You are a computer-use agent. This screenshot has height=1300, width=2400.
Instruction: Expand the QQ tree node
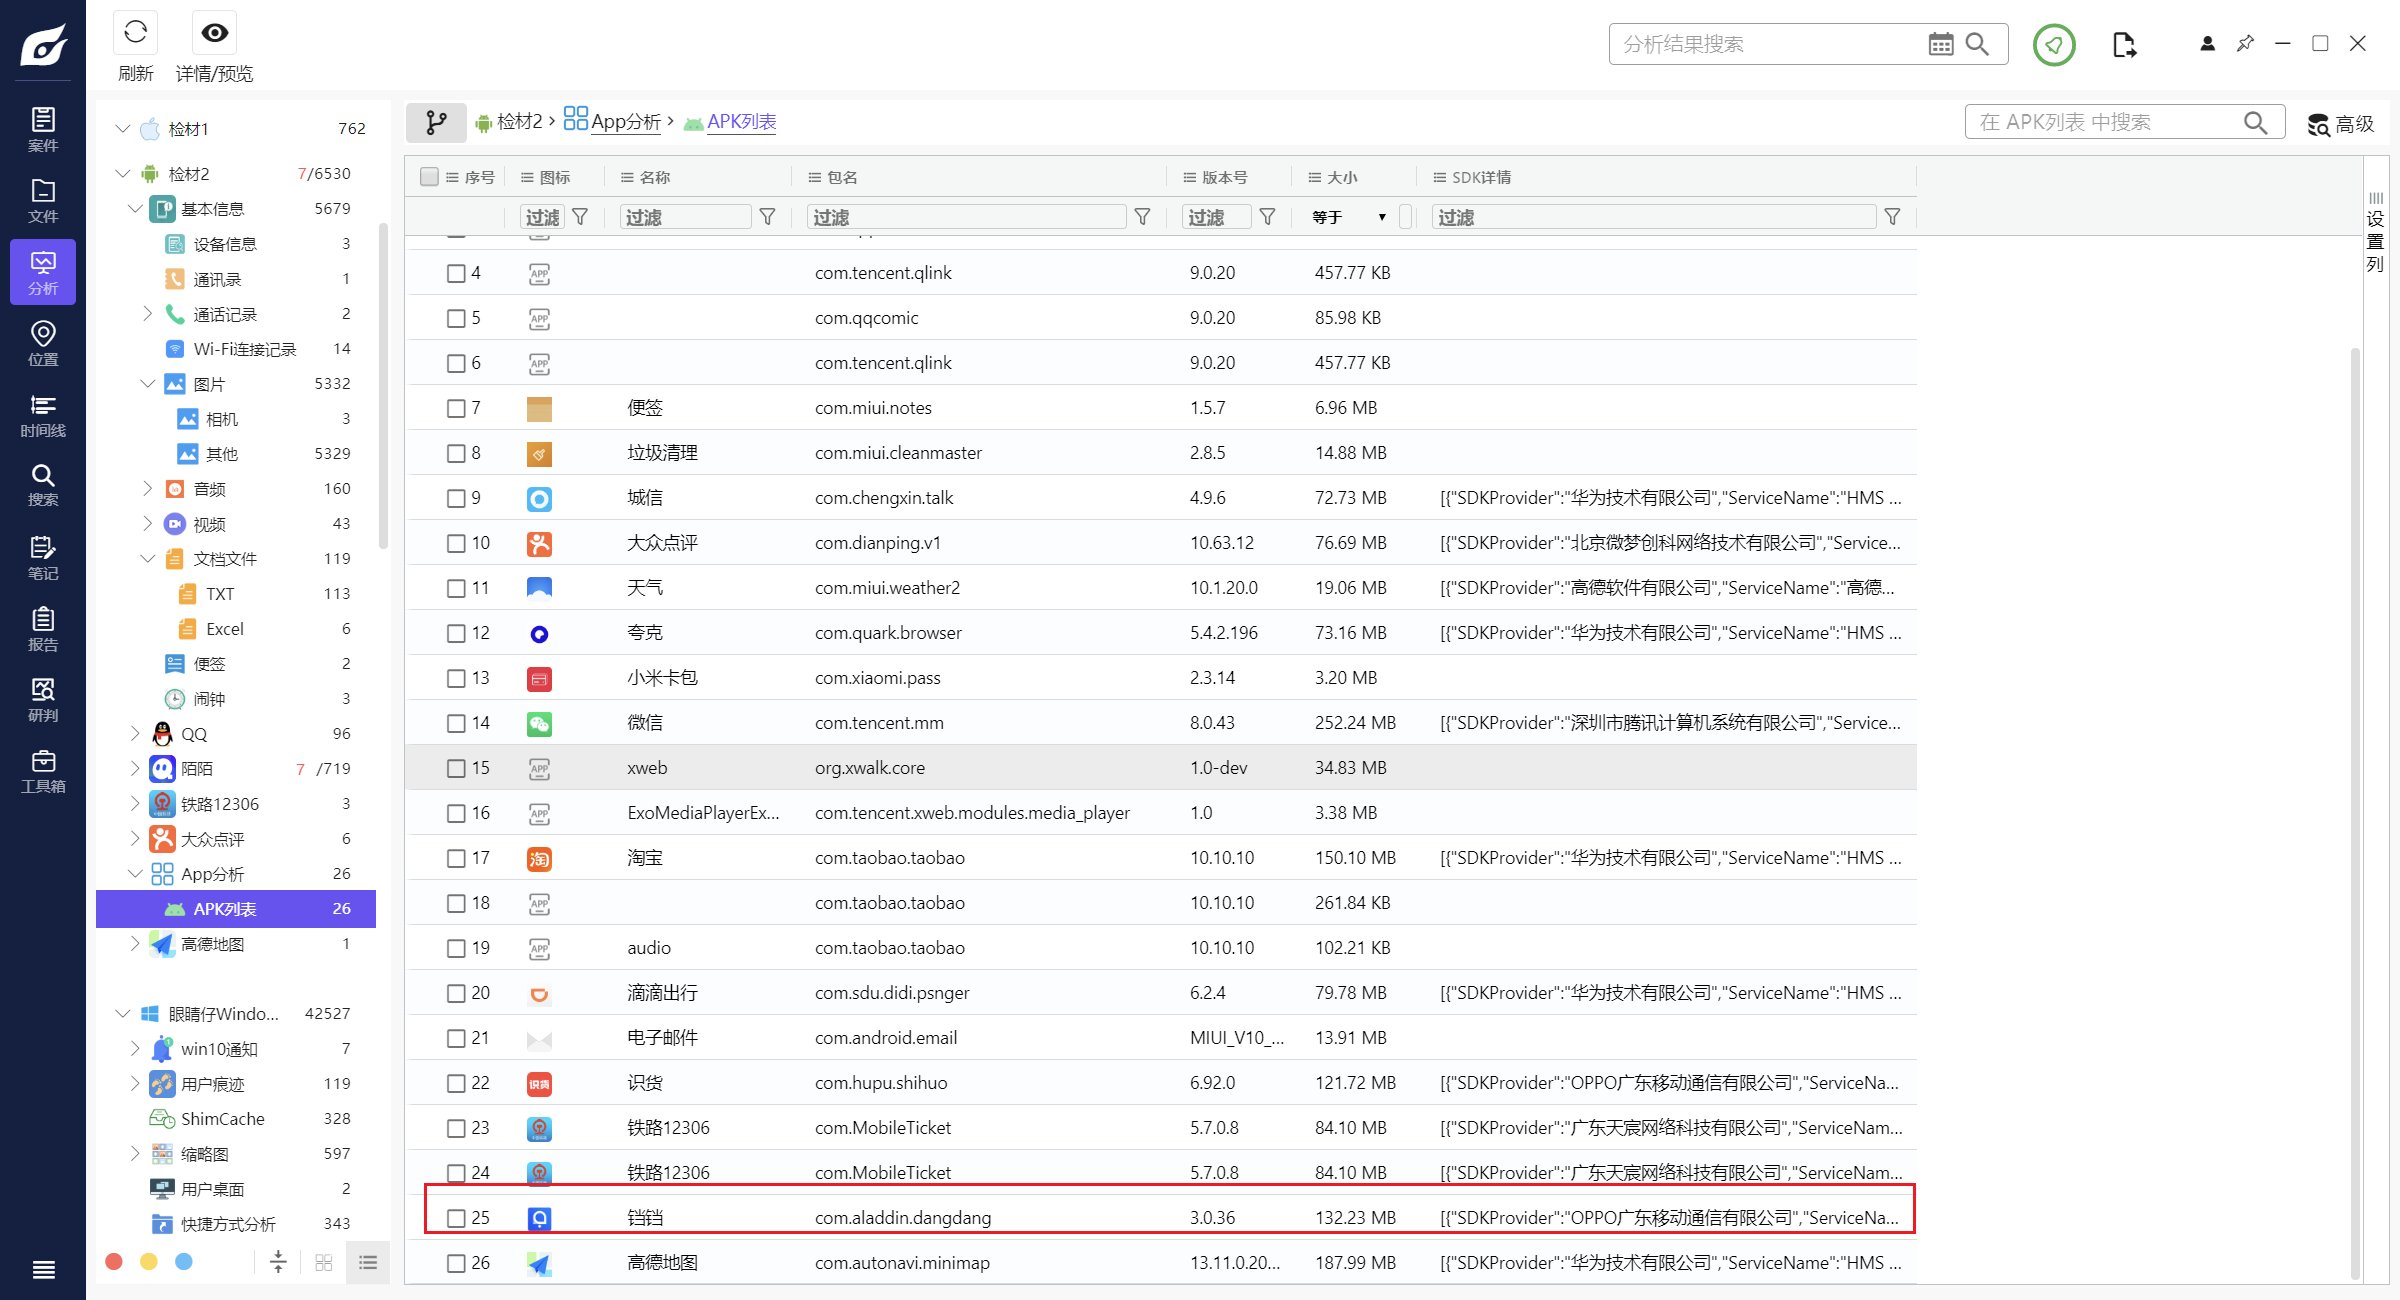point(135,734)
